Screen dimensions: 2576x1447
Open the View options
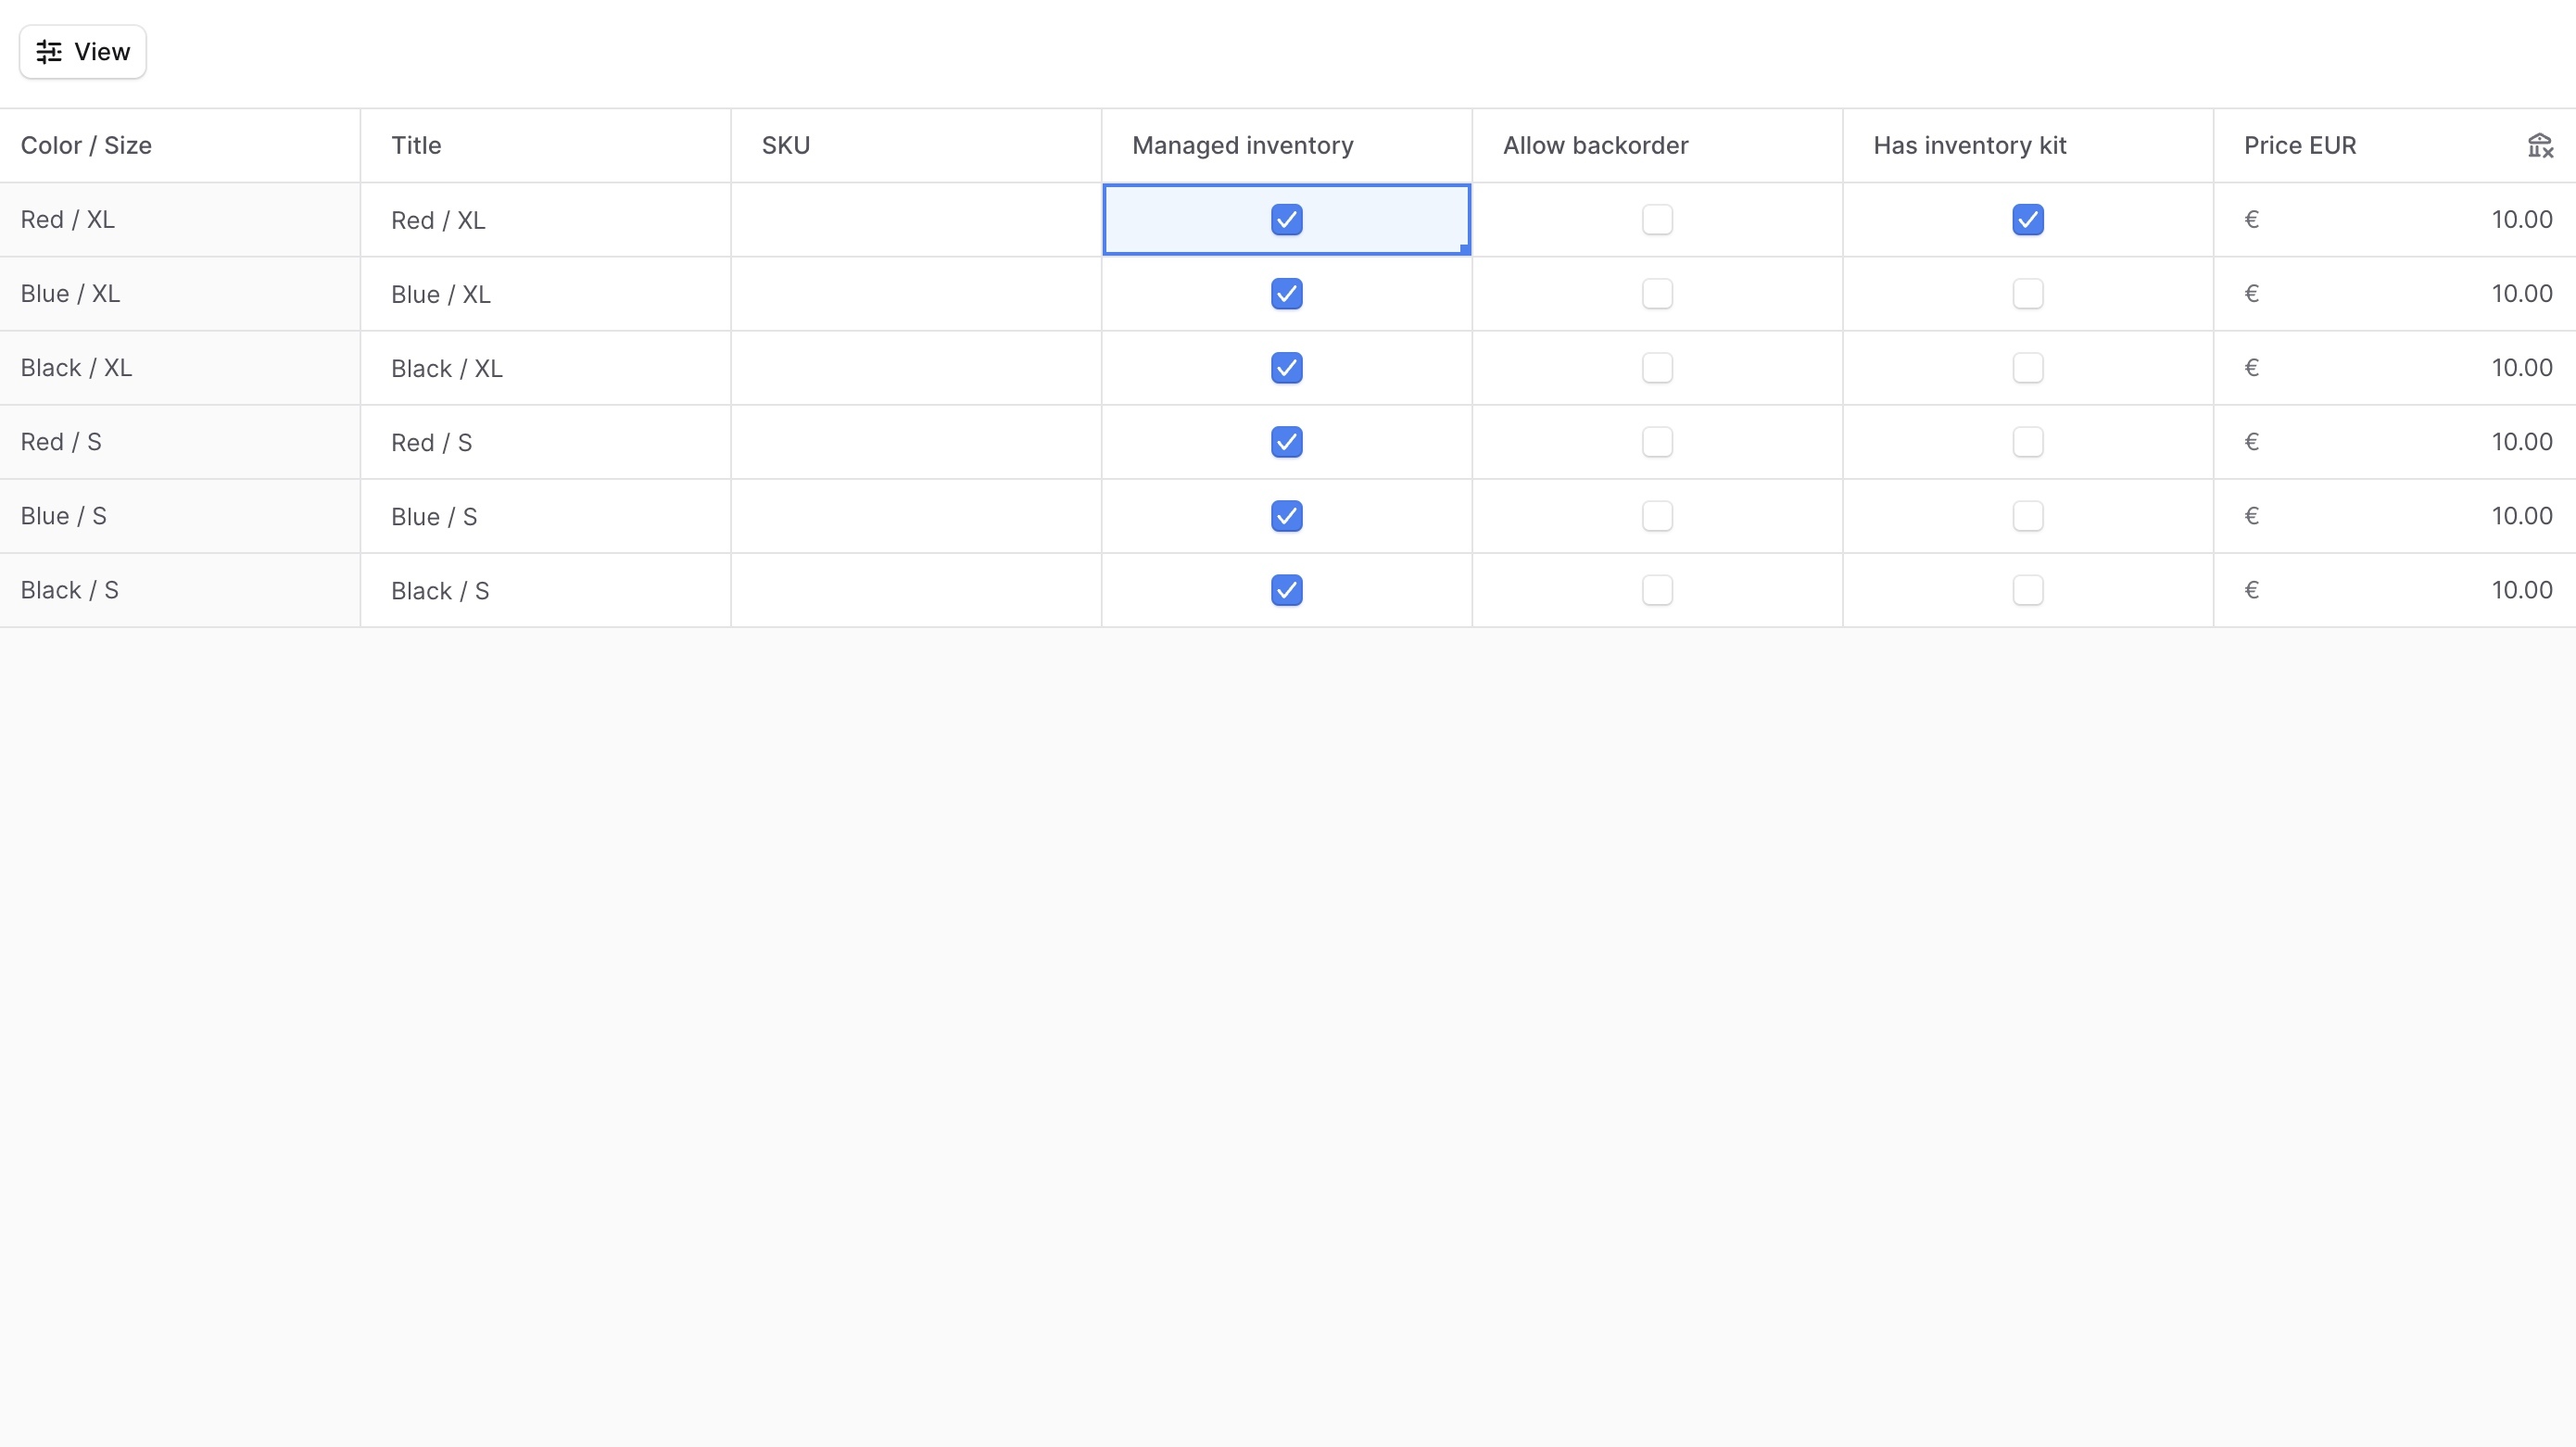[82, 51]
